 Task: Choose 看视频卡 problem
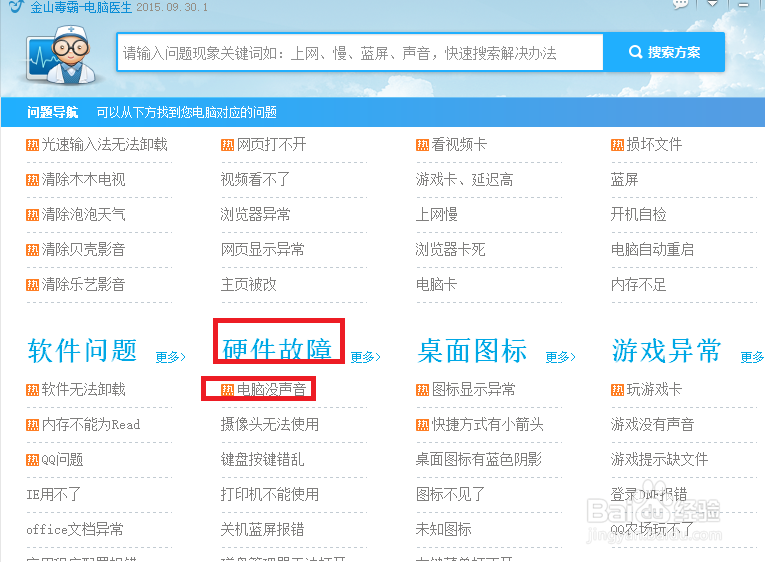(459, 144)
